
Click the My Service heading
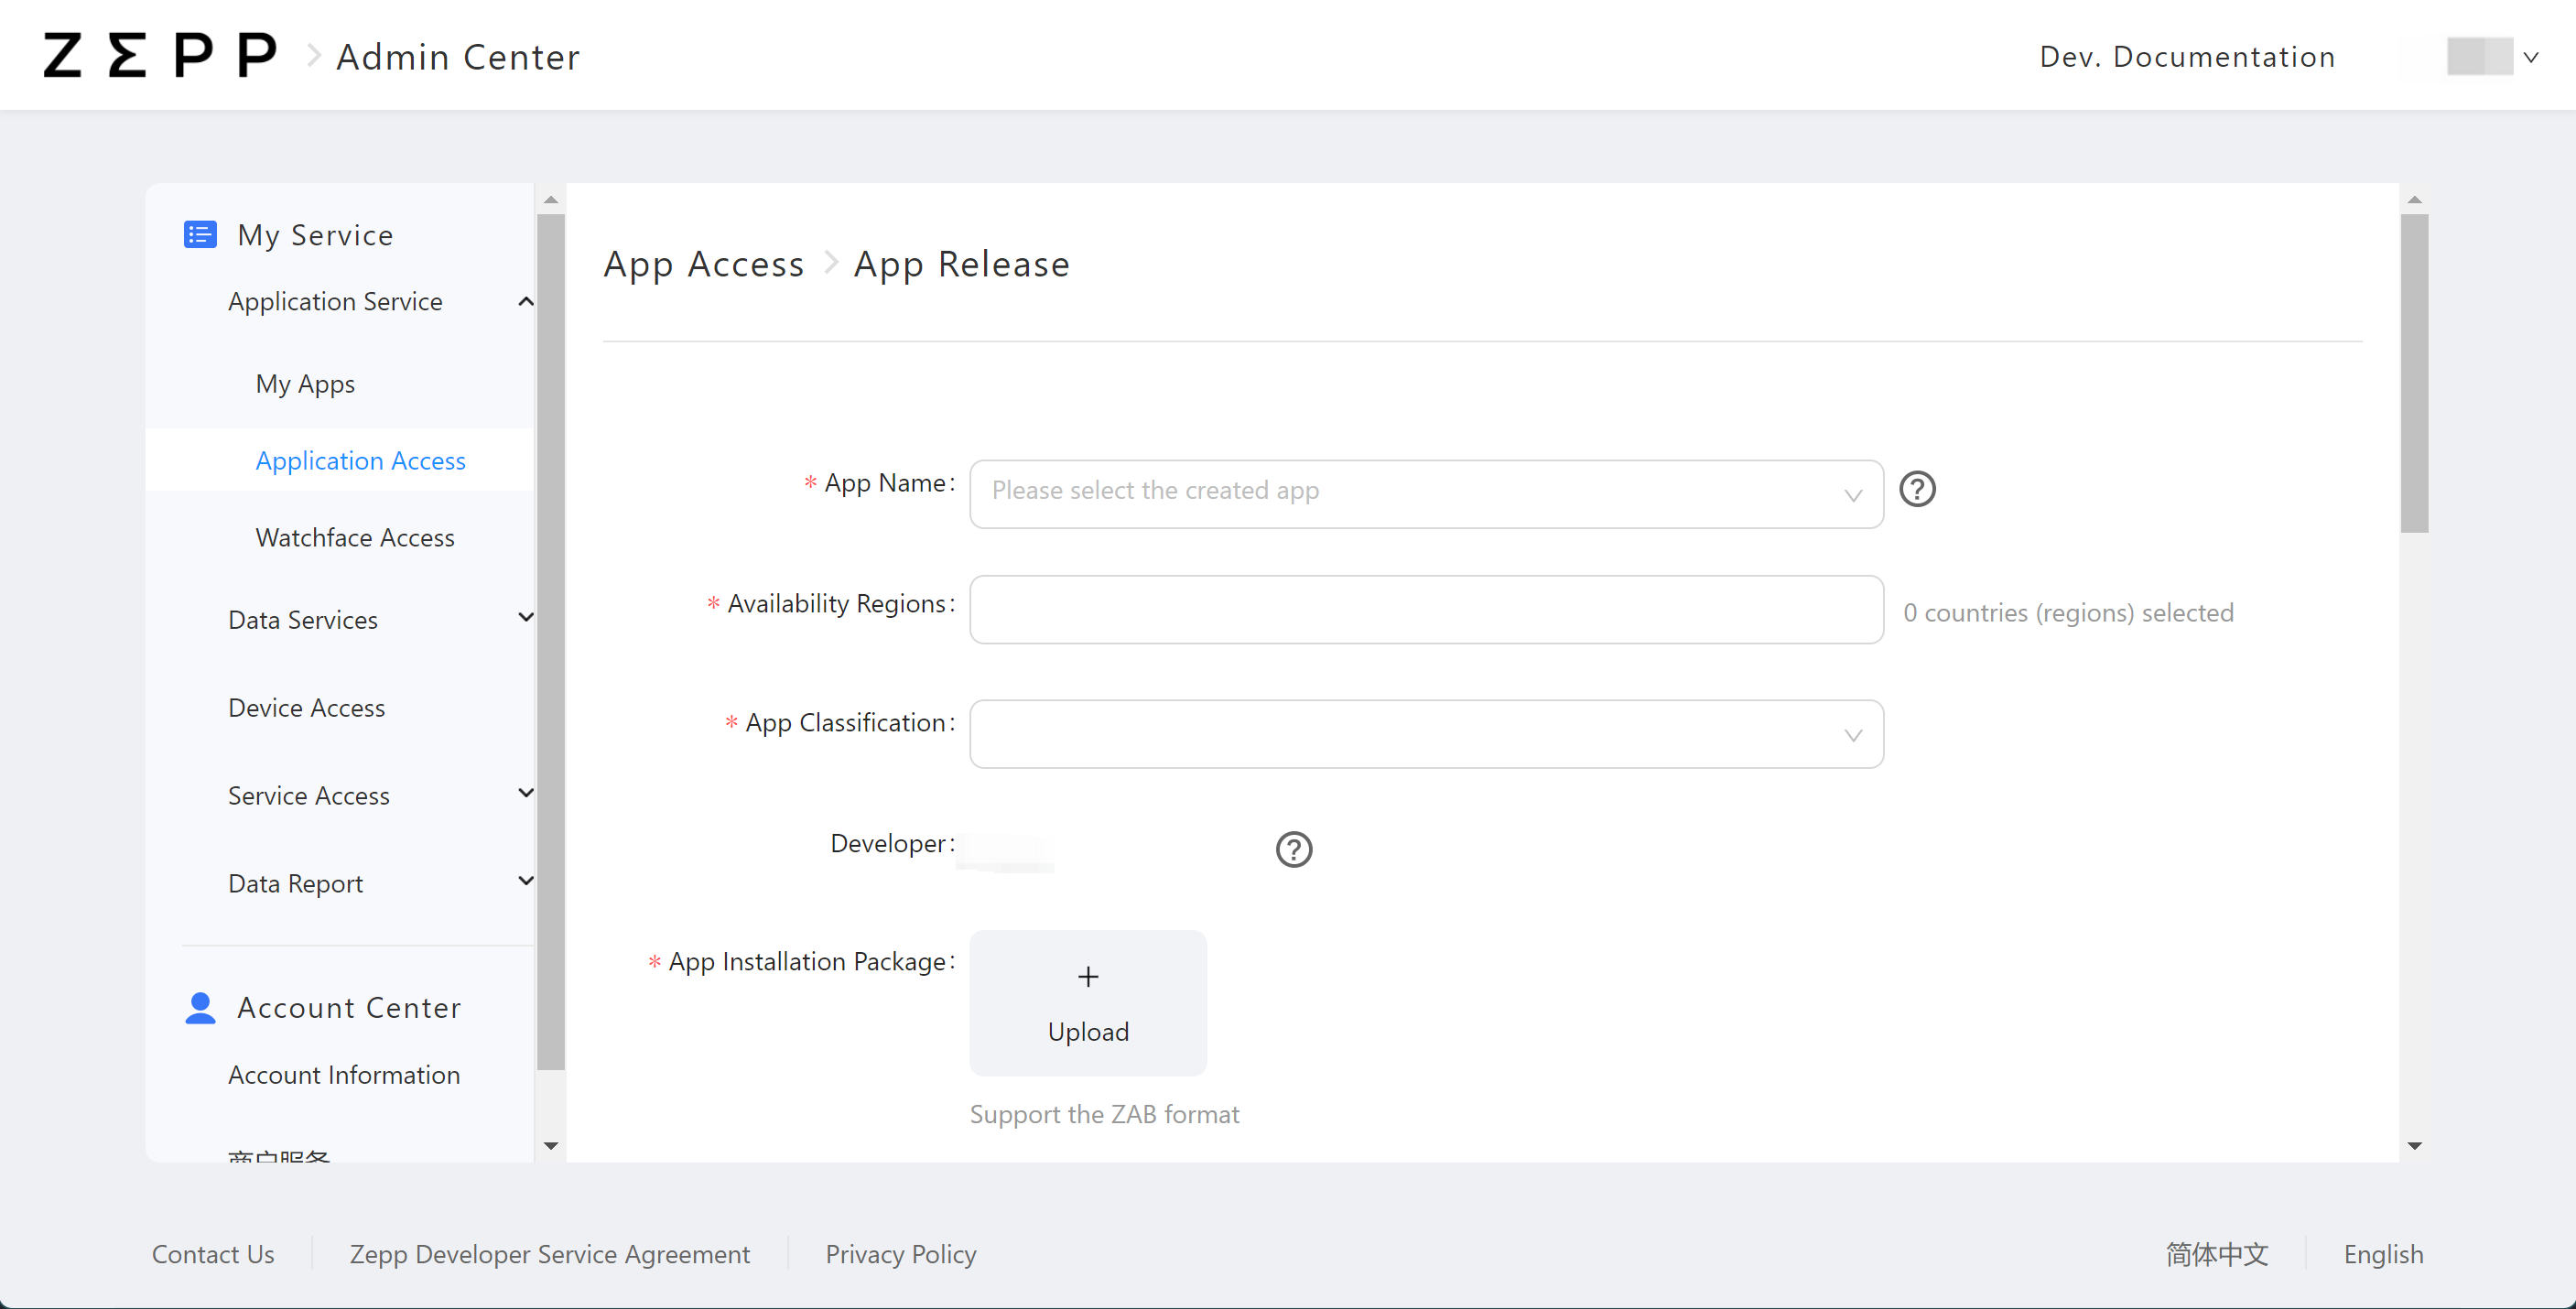(315, 235)
